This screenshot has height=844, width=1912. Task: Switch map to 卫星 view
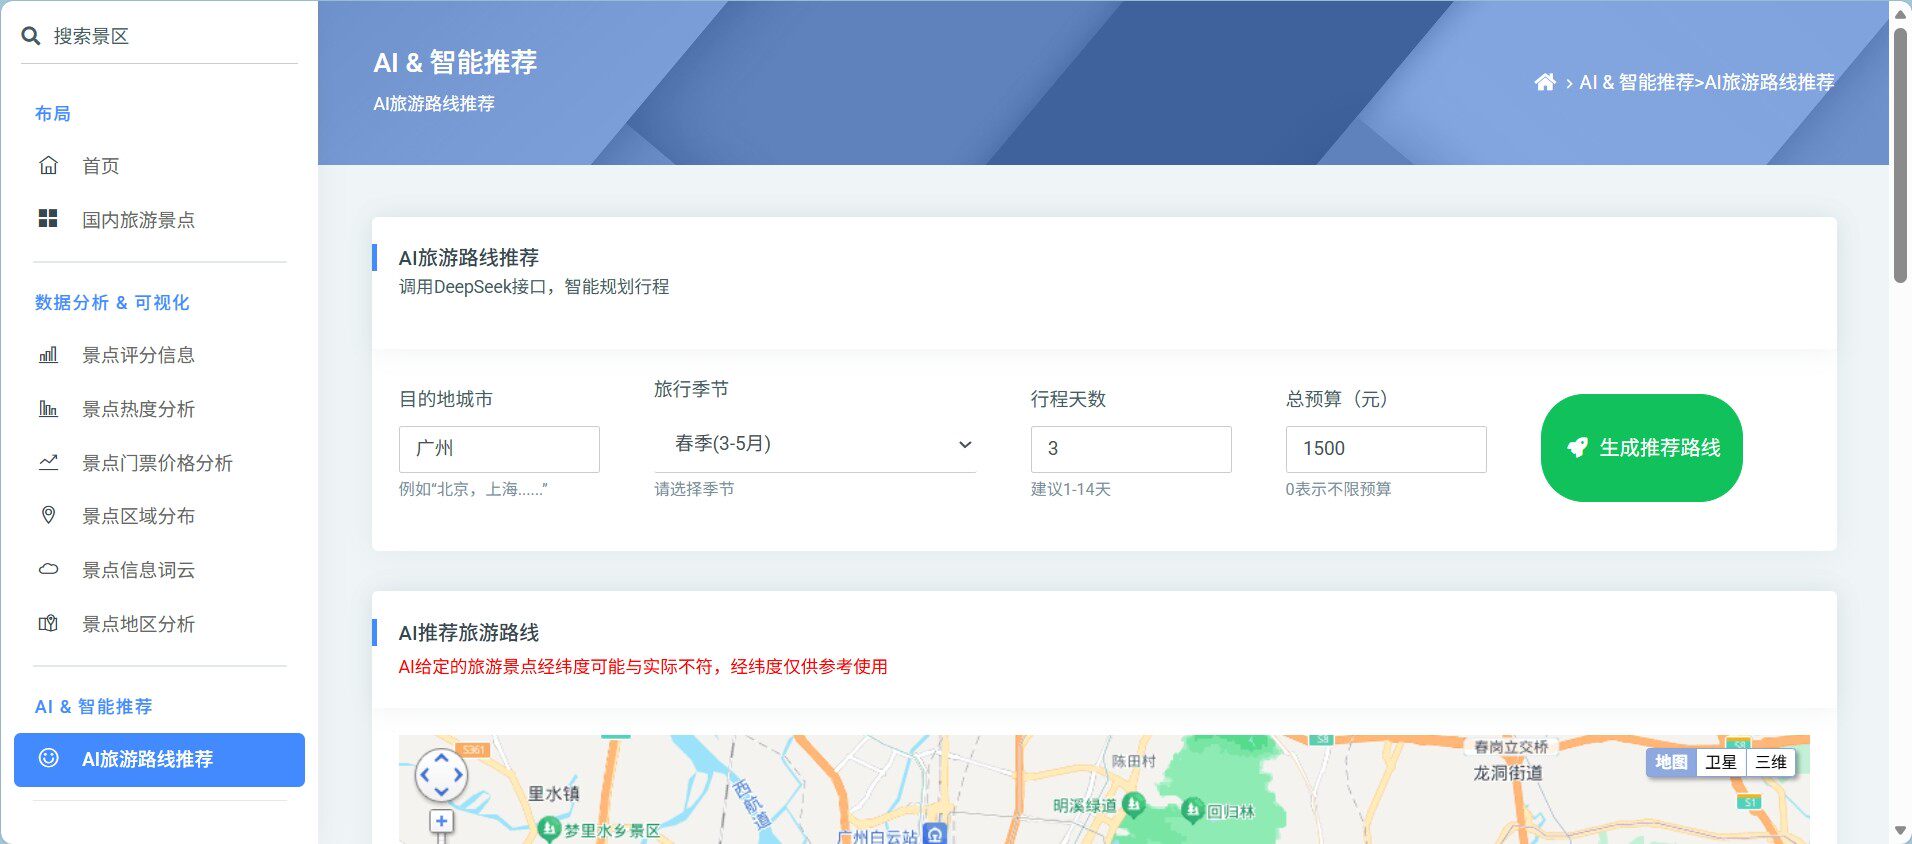[x=1721, y=762]
